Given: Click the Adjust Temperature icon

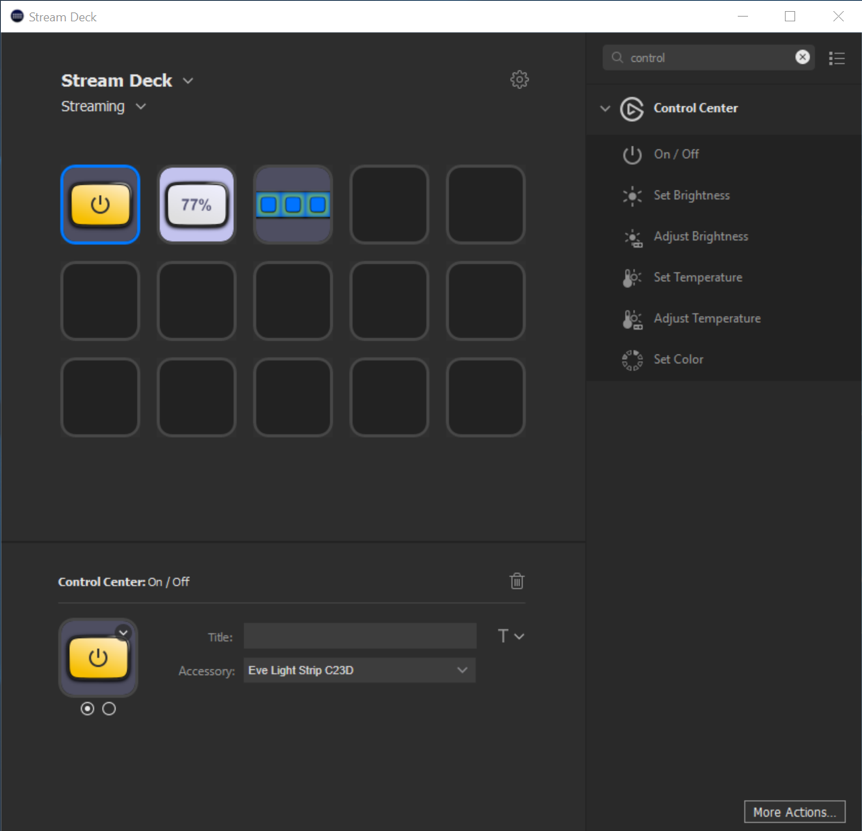Looking at the screenshot, I should pos(632,319).
